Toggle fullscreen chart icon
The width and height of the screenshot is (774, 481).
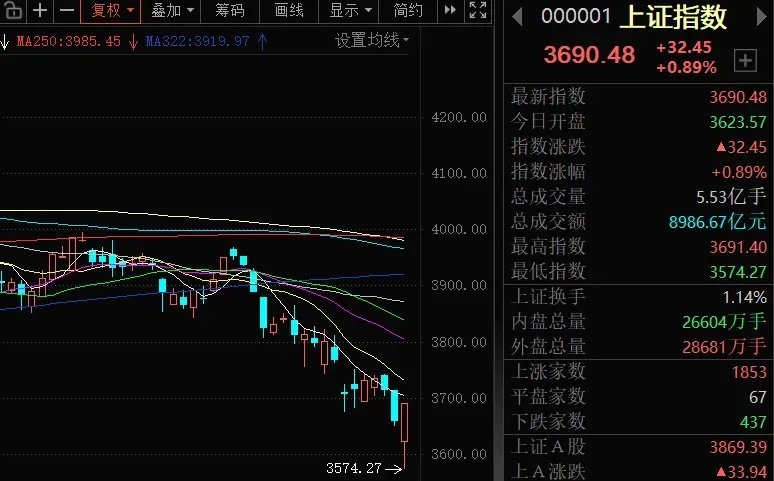478,10
